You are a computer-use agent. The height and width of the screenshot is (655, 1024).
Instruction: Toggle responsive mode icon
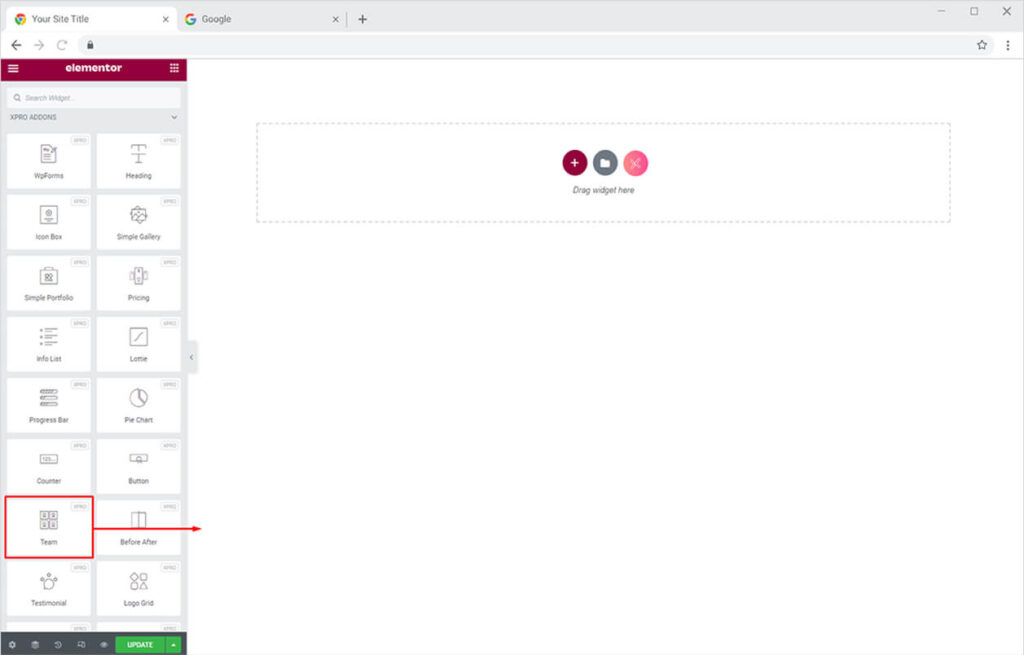pos(81,645)
